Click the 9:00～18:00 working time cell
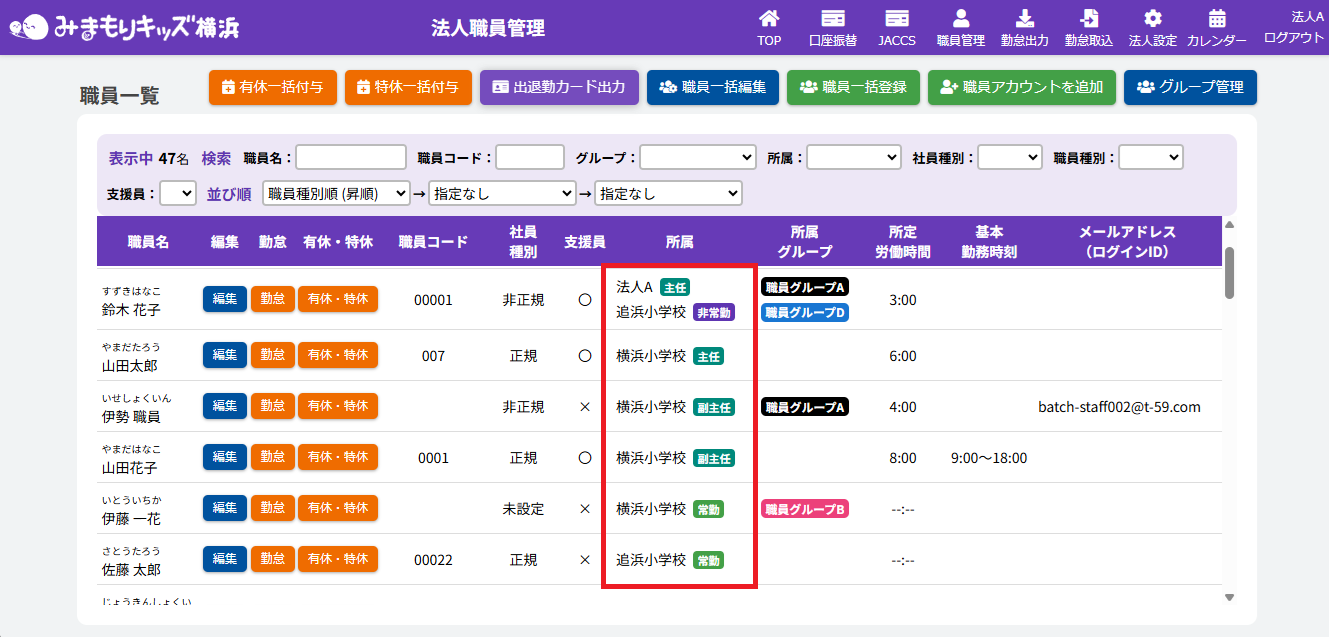Screen dimensions: 1329x637 coord(989,458)
